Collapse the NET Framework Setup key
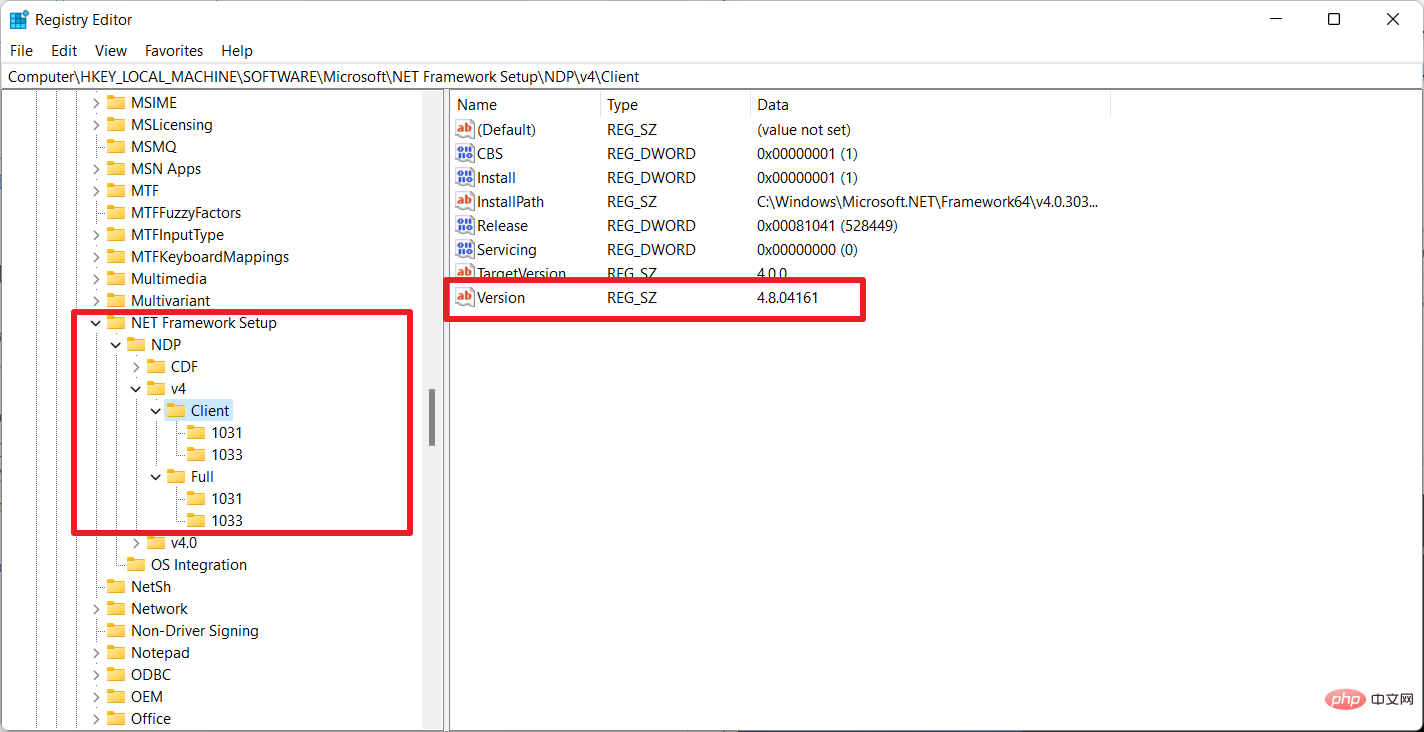Screen dimensions: 1424x732 (x=96, y=322)
